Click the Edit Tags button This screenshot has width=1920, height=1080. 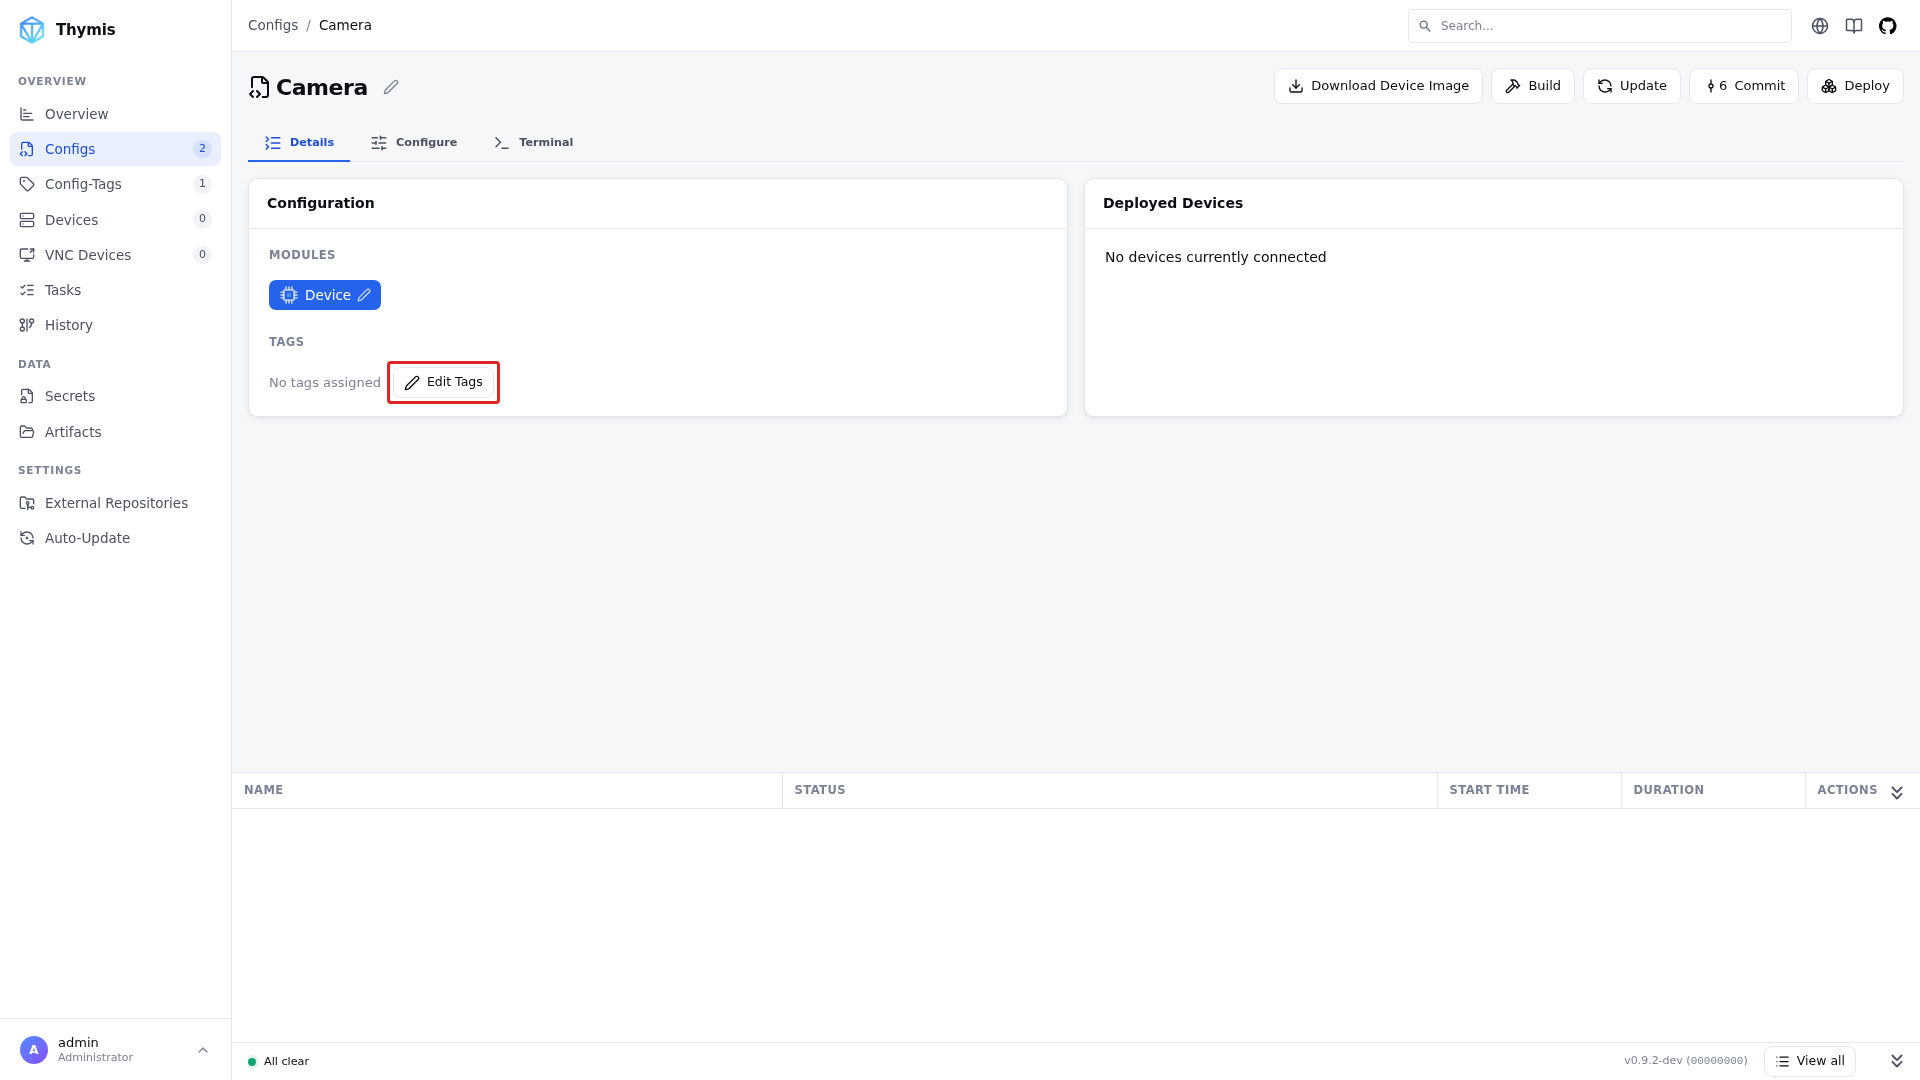(443, 382)
